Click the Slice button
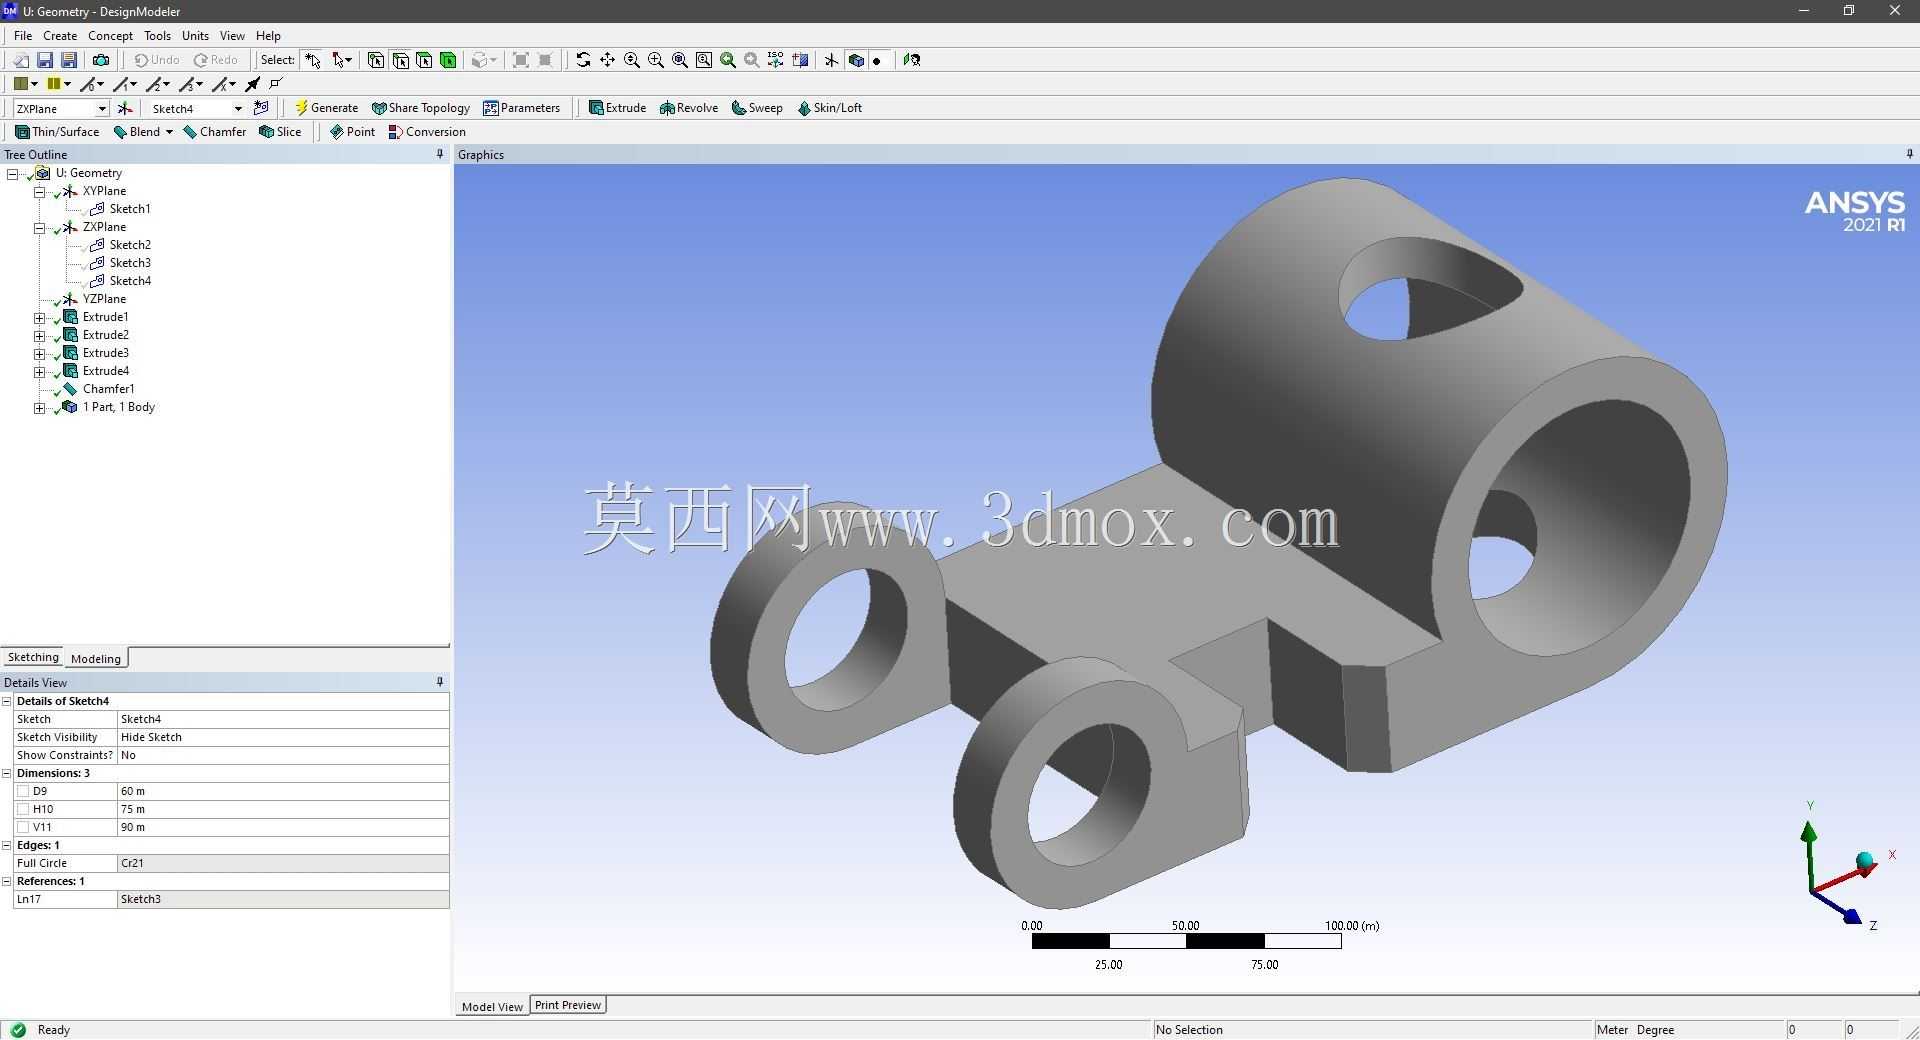 click(280, 132)
